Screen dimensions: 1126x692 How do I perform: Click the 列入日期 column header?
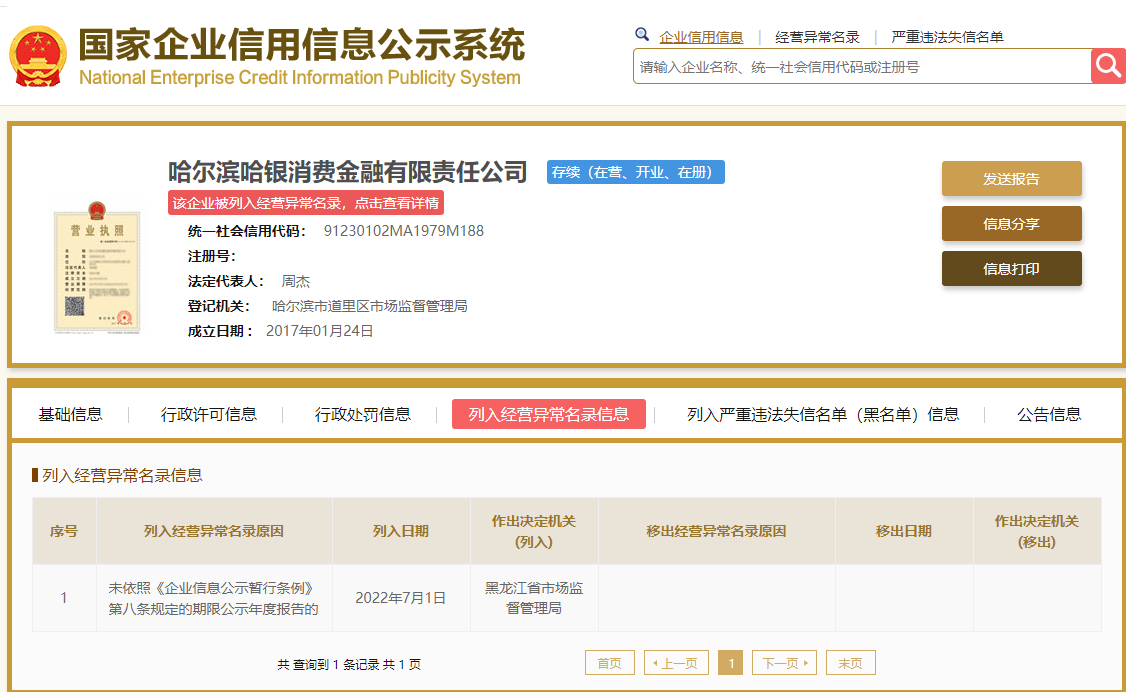pos(401,531)
